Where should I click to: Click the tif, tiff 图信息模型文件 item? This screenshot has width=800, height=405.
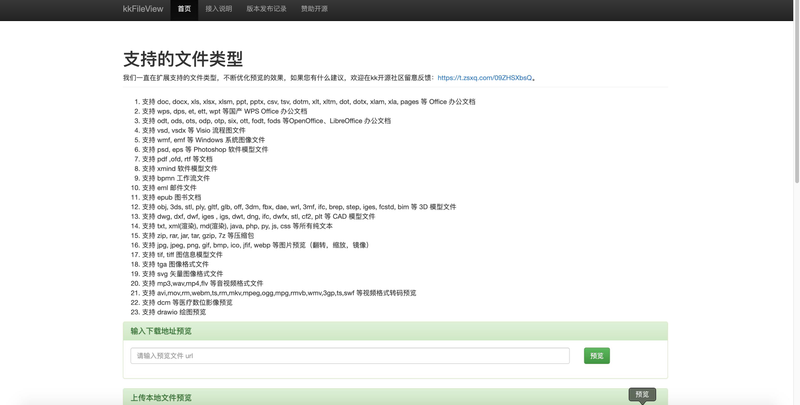click(182, 255)
